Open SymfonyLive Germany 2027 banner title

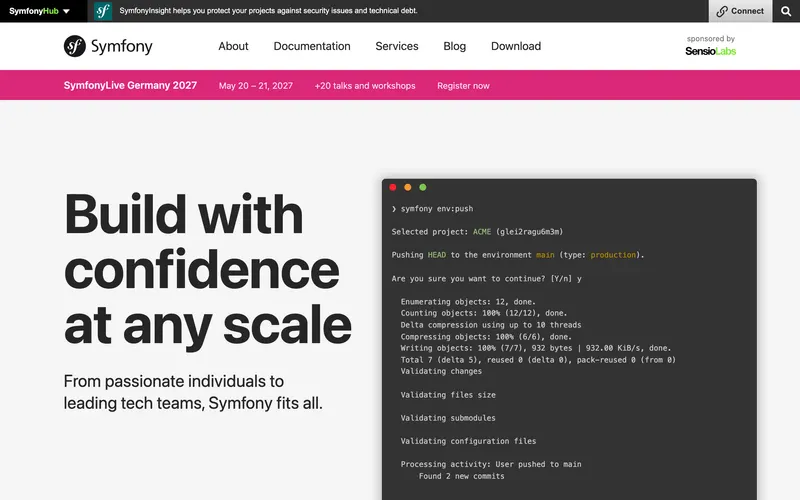click(x=130, y=85)
